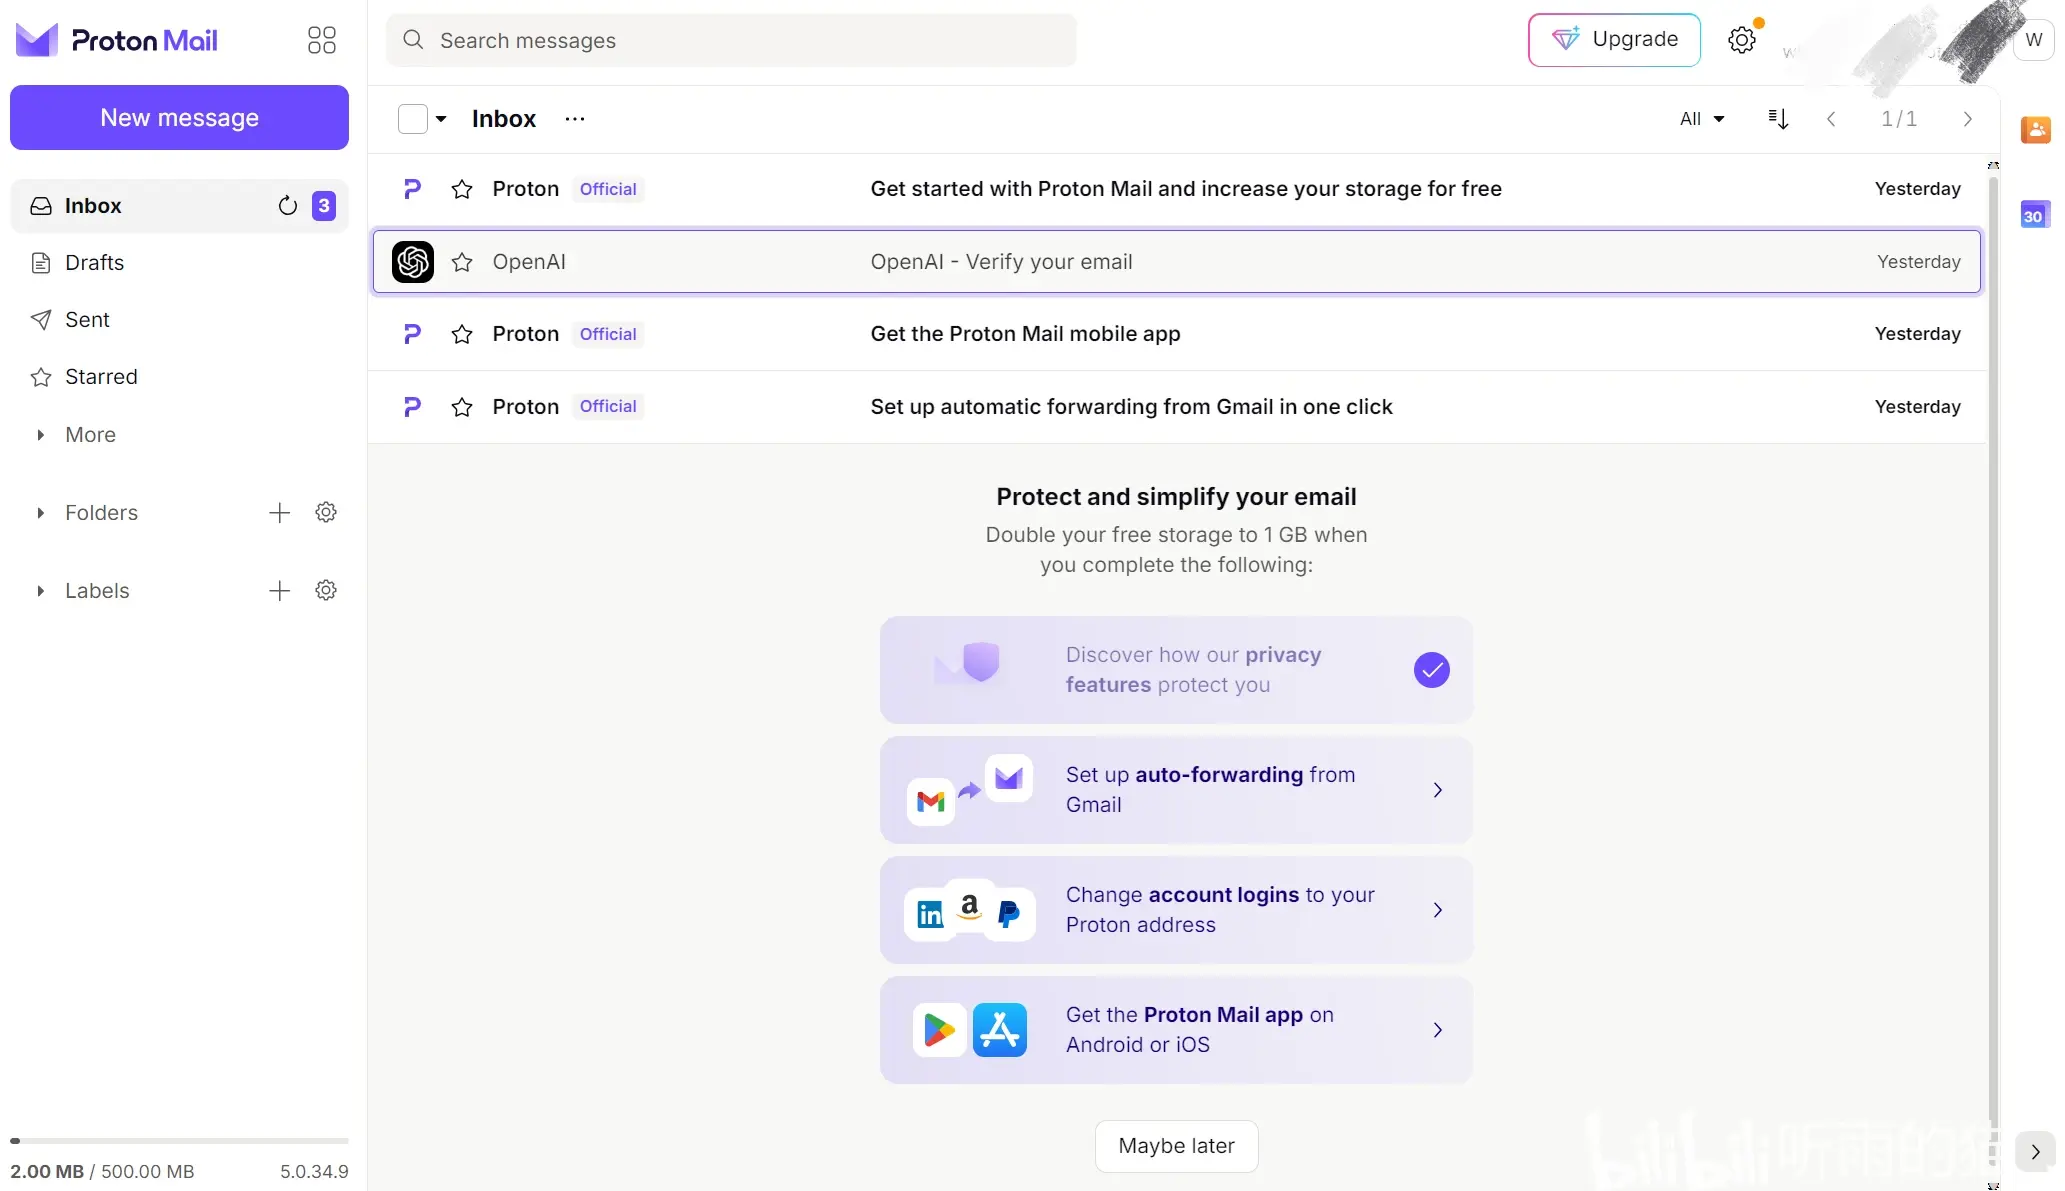
Task: Open the select dropdown arrow beside checkbox
Action: click(440, 119)
